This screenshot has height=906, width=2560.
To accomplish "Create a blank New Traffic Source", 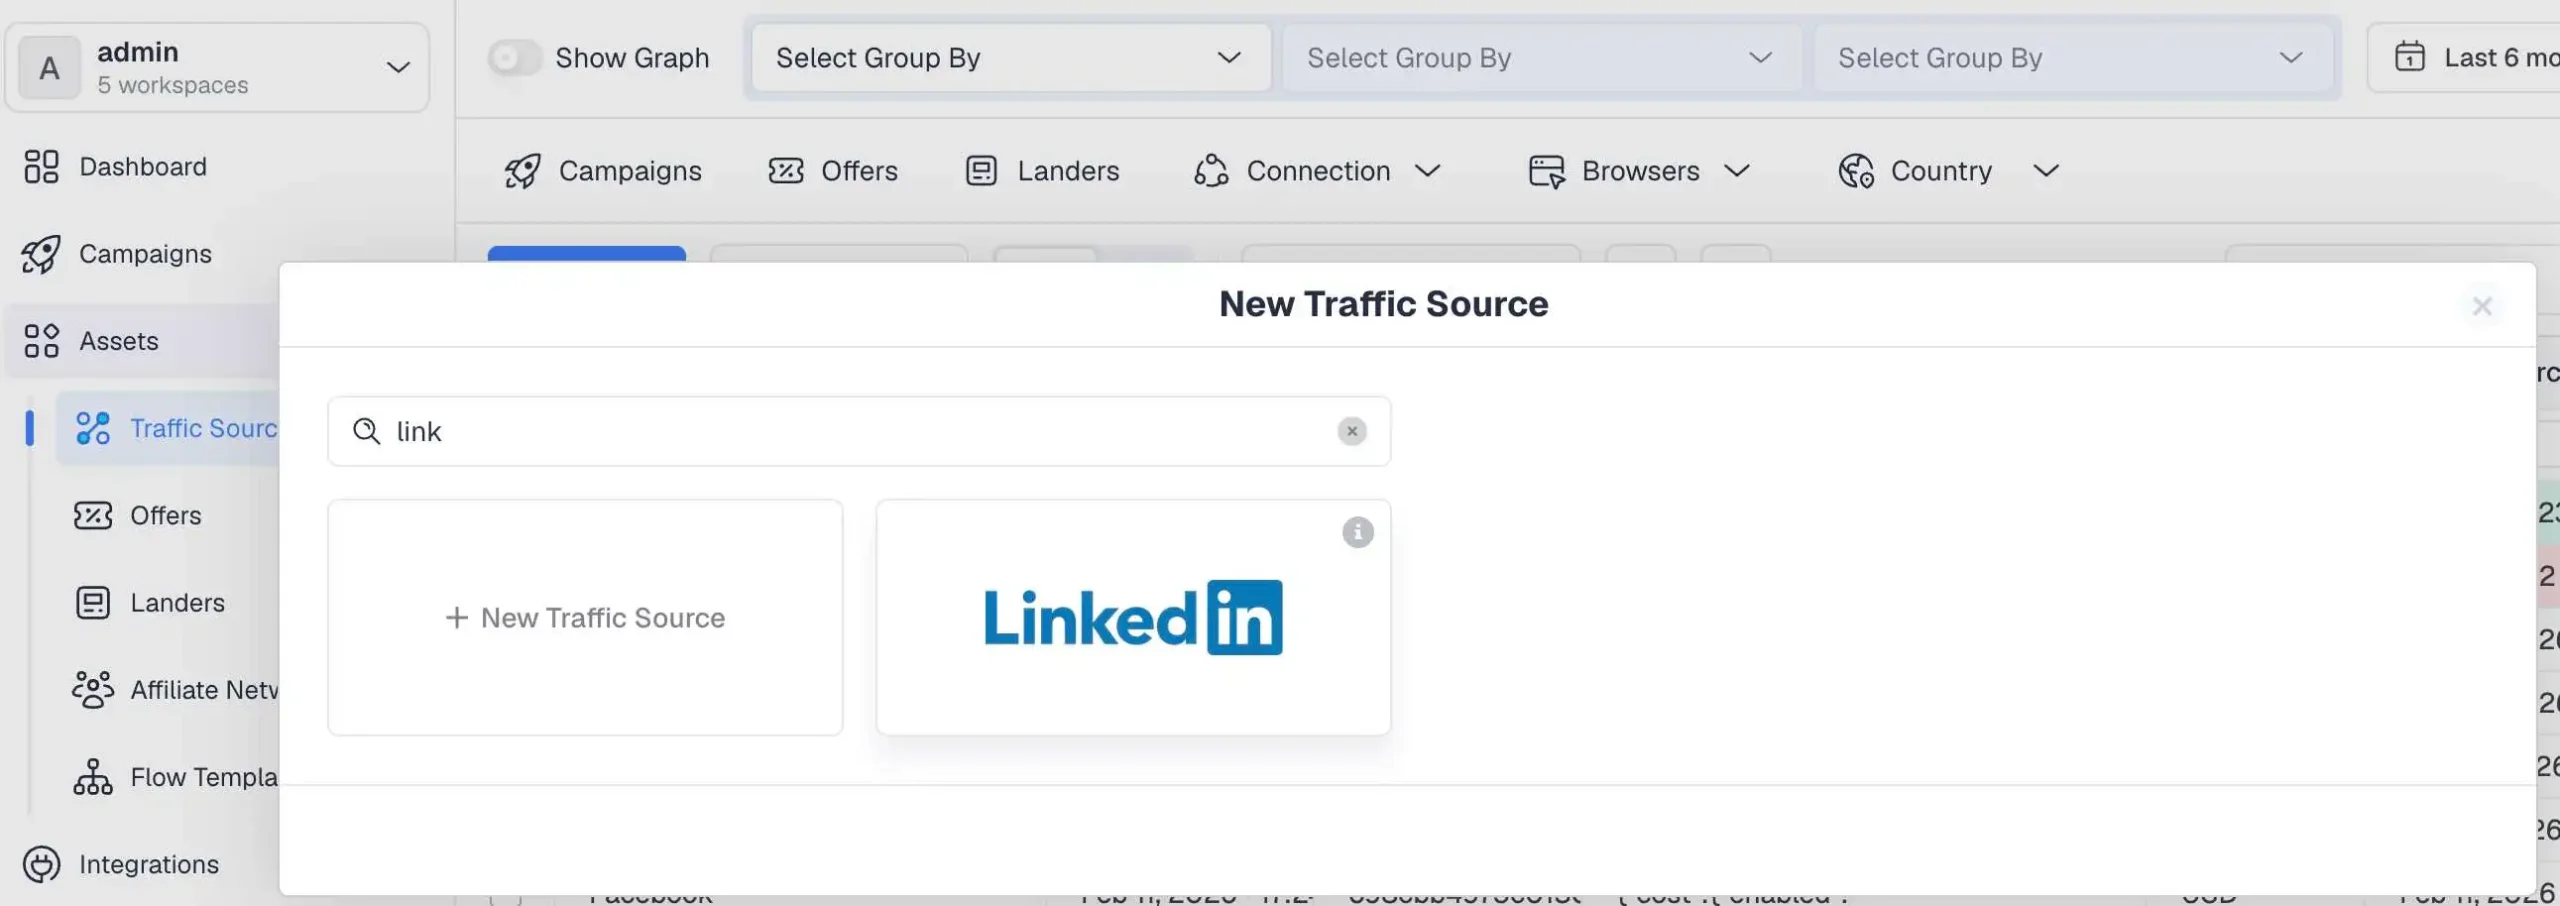I will tap(585, 618).
